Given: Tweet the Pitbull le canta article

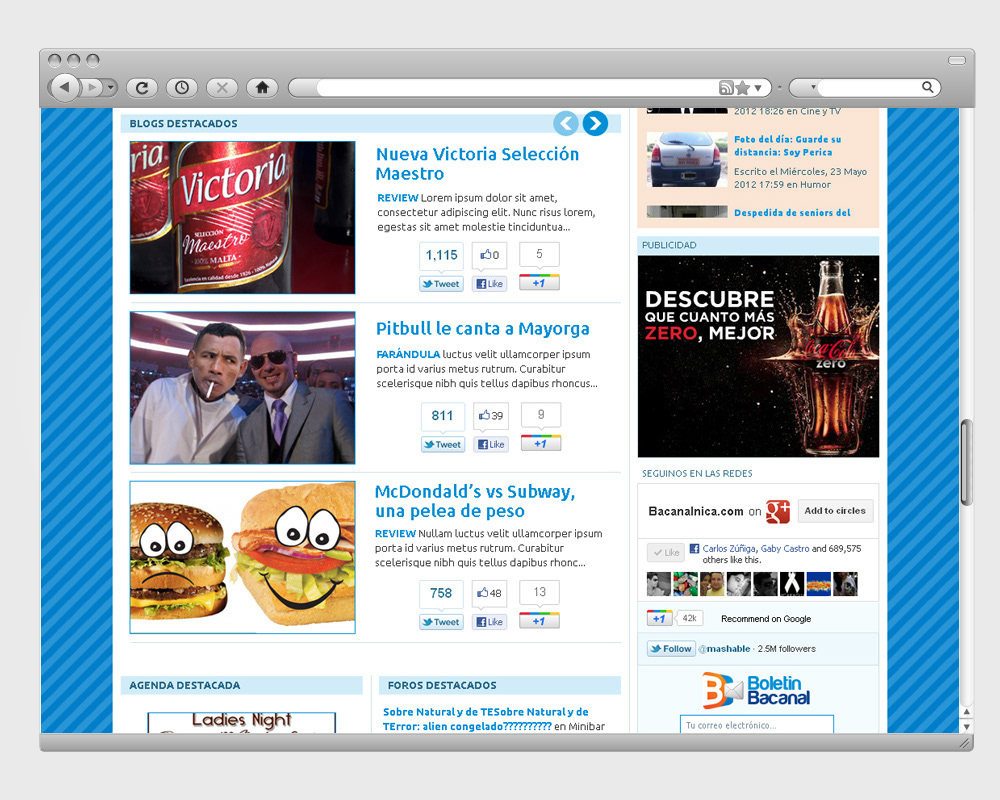Looking at the screenshot, I should 443,445.
